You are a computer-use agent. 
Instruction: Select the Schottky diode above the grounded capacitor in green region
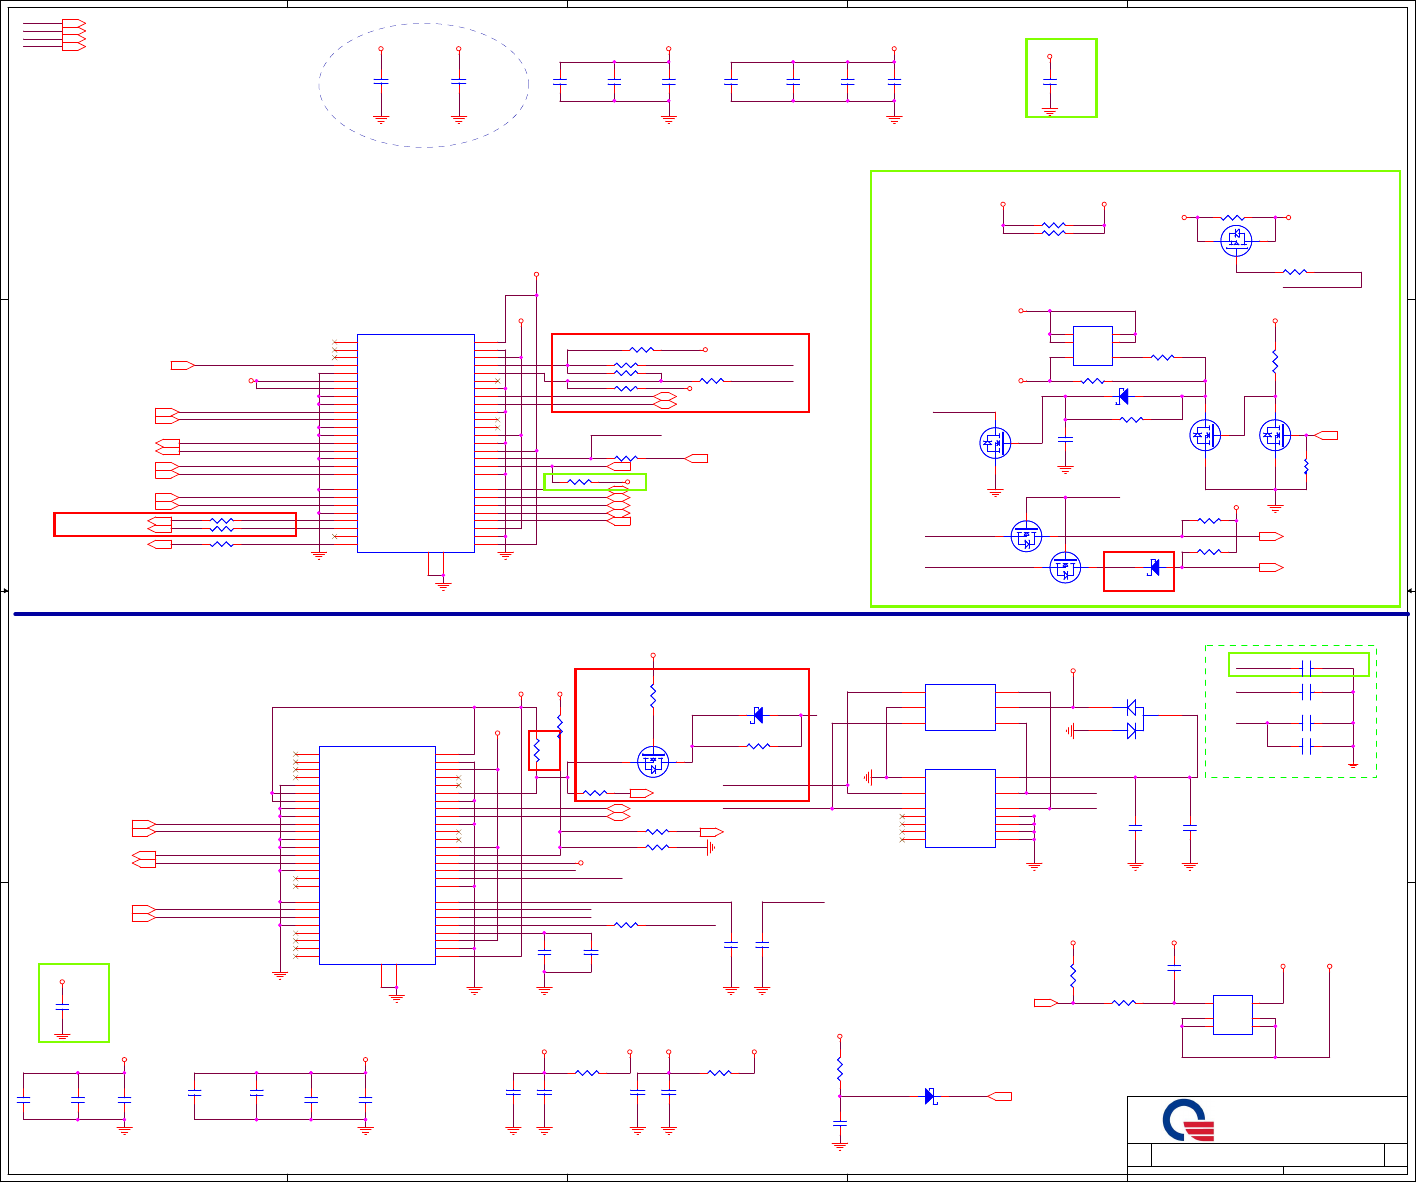1122,396
